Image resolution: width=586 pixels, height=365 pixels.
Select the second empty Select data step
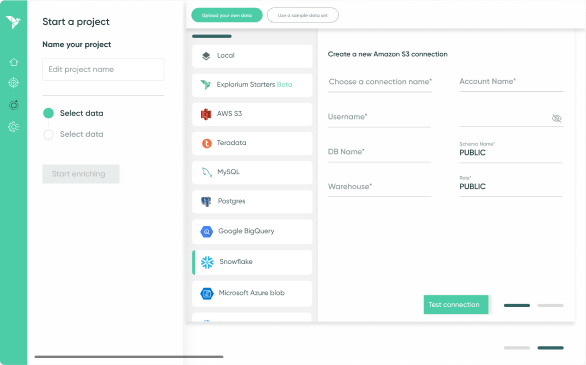coord(48,134)
